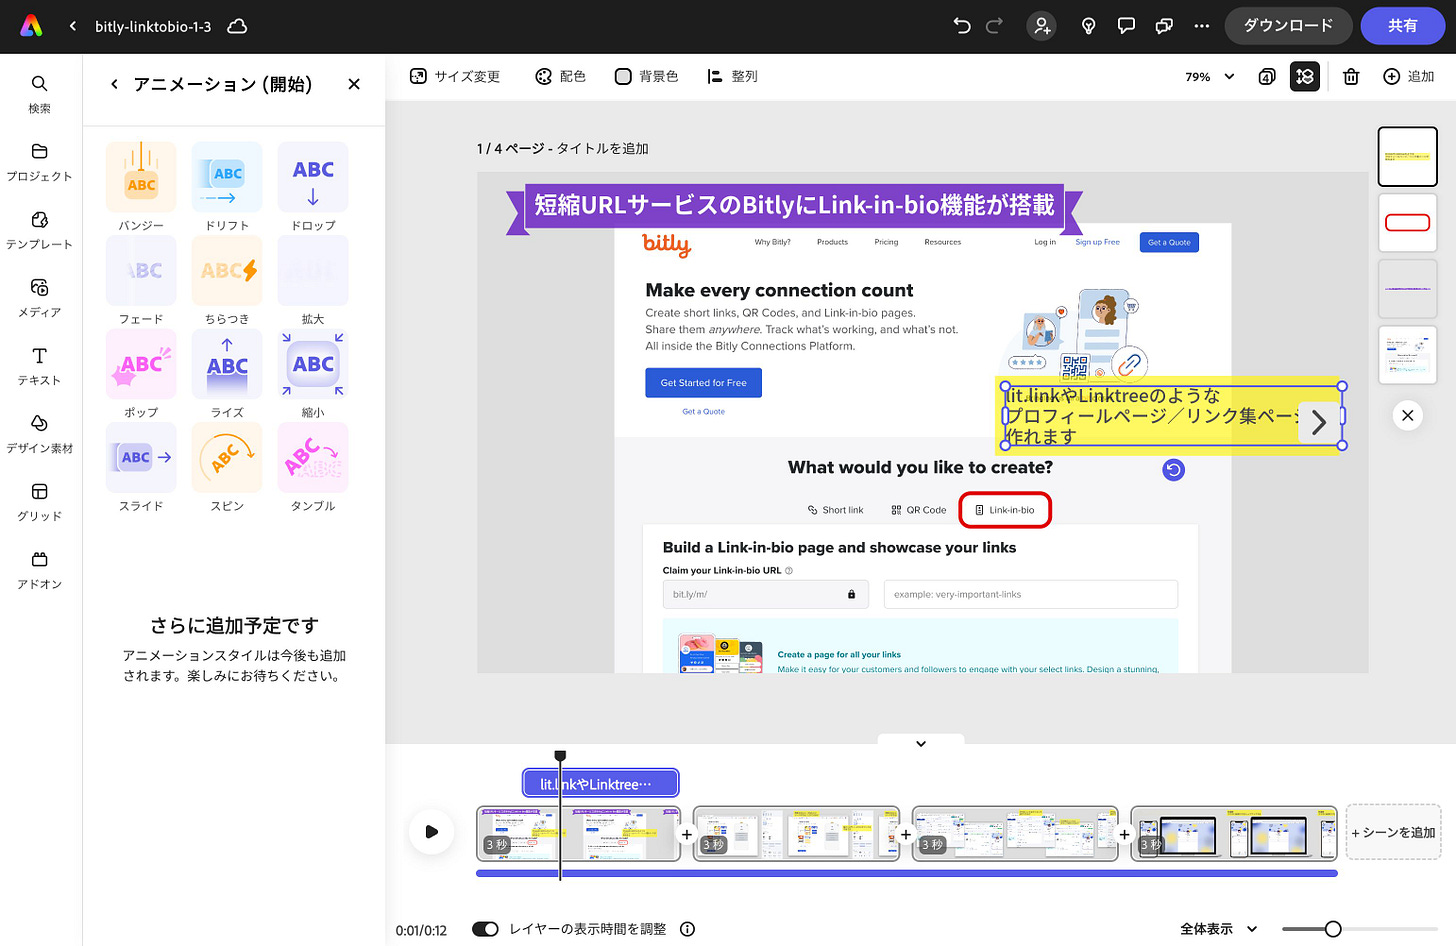Open the デザイン素材 panel

coord(40,434)
